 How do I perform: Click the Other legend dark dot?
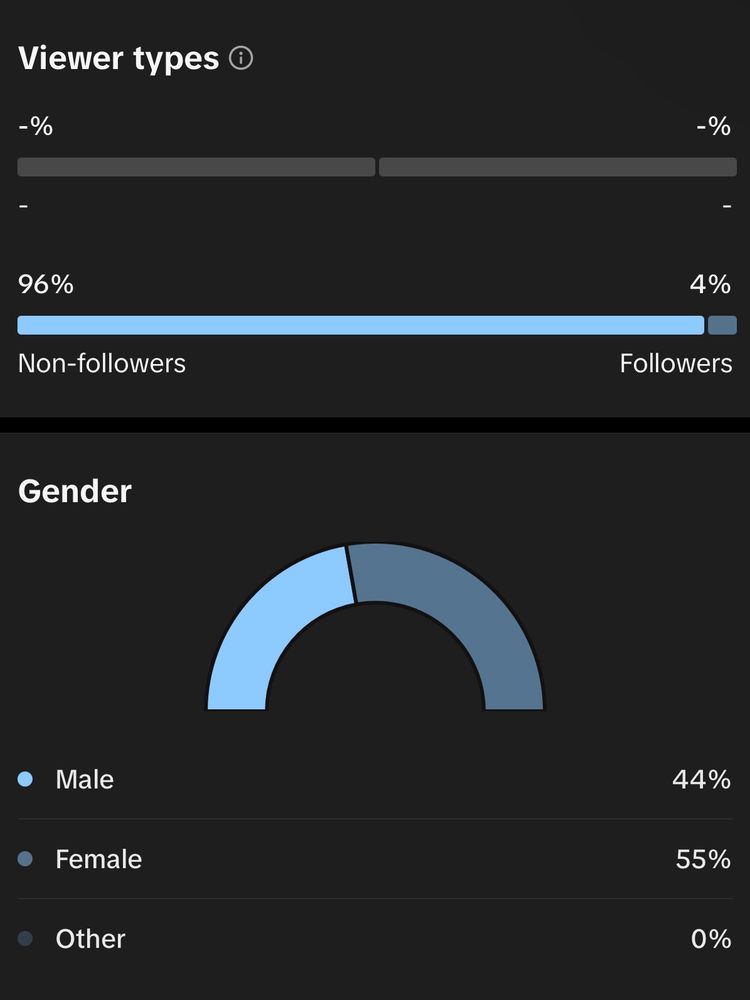tap(26, 939)
